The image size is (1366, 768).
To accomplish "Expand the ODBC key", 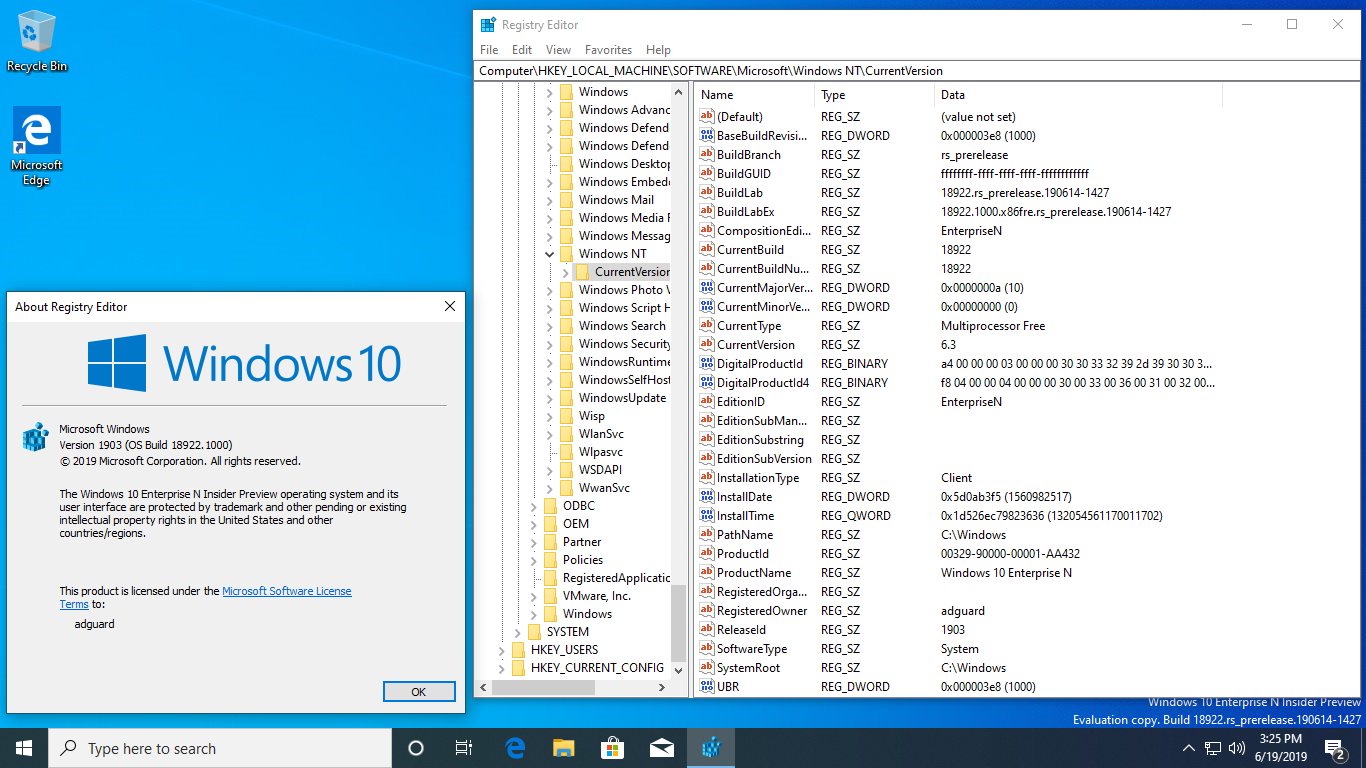I will 533,506.
